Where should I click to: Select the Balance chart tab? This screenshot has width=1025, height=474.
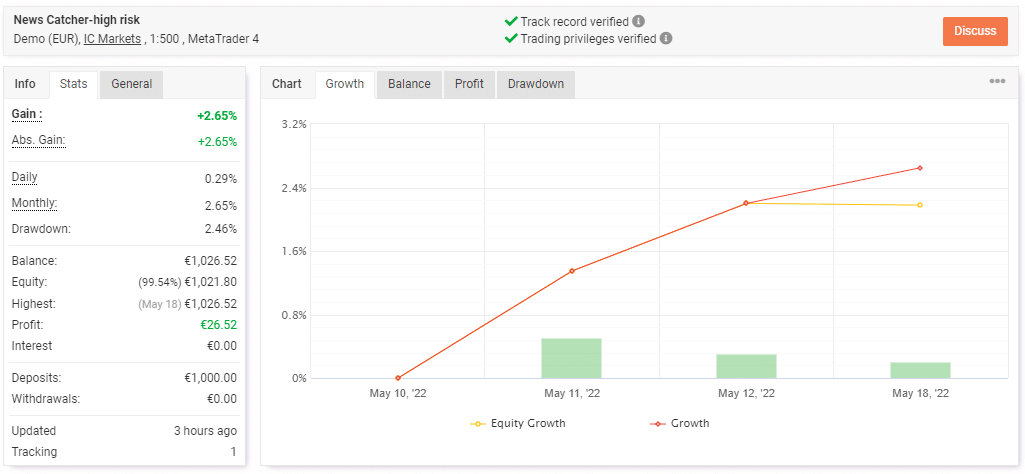409,84
